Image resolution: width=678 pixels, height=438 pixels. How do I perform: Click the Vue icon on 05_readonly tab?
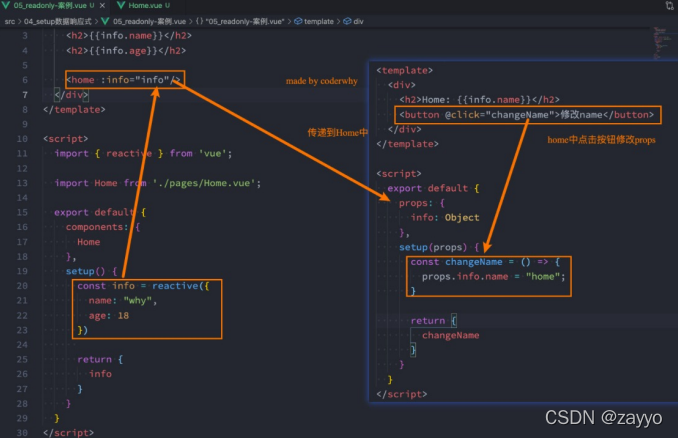pyautogui.click(x=6, y=6)
